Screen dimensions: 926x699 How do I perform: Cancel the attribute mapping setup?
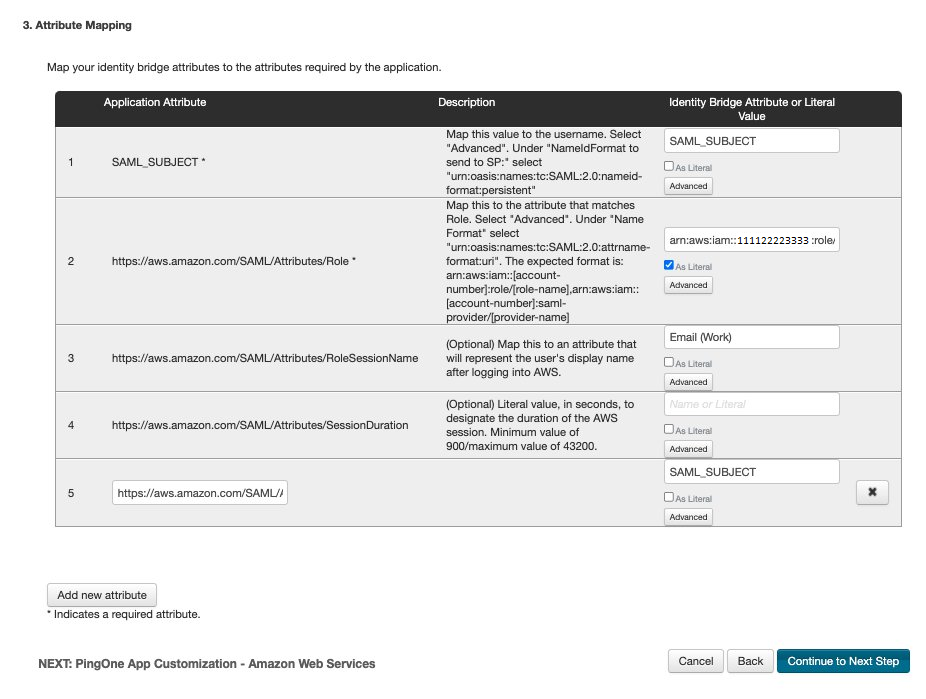(x=695, y=661)
